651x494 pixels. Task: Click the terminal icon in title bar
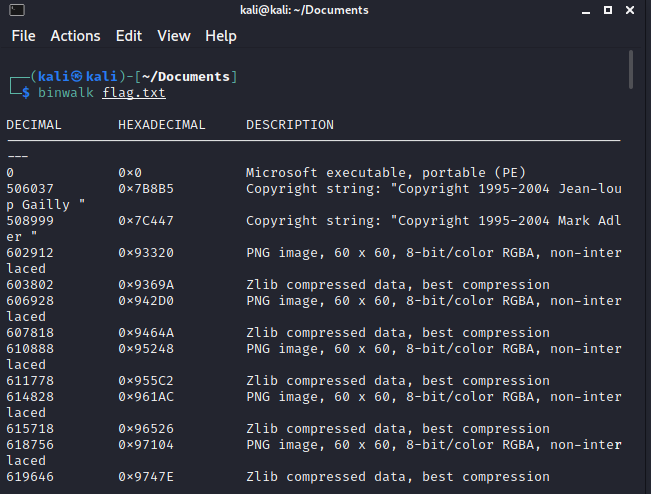tap(18, 10)
